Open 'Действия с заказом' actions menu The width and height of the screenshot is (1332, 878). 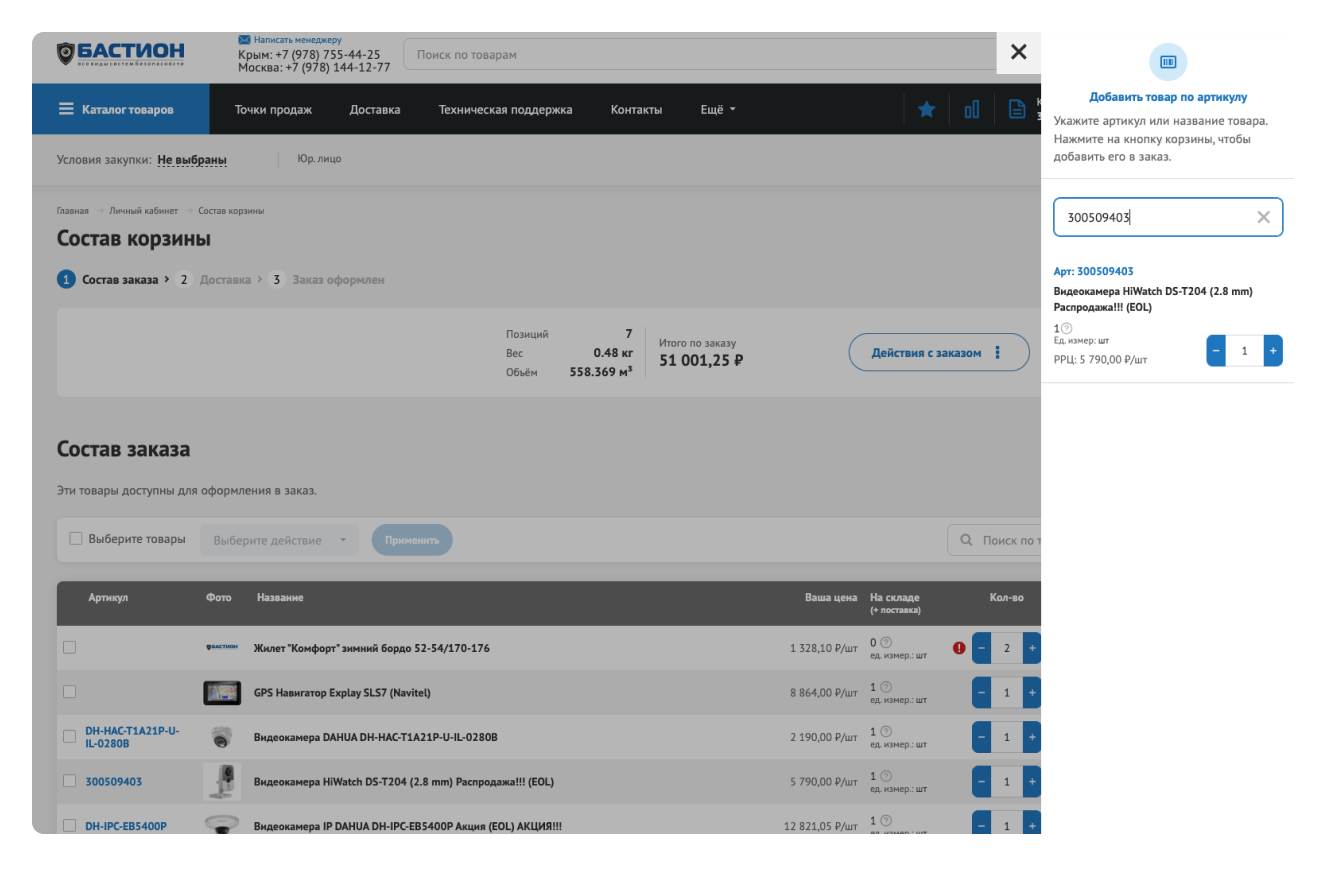938,353
